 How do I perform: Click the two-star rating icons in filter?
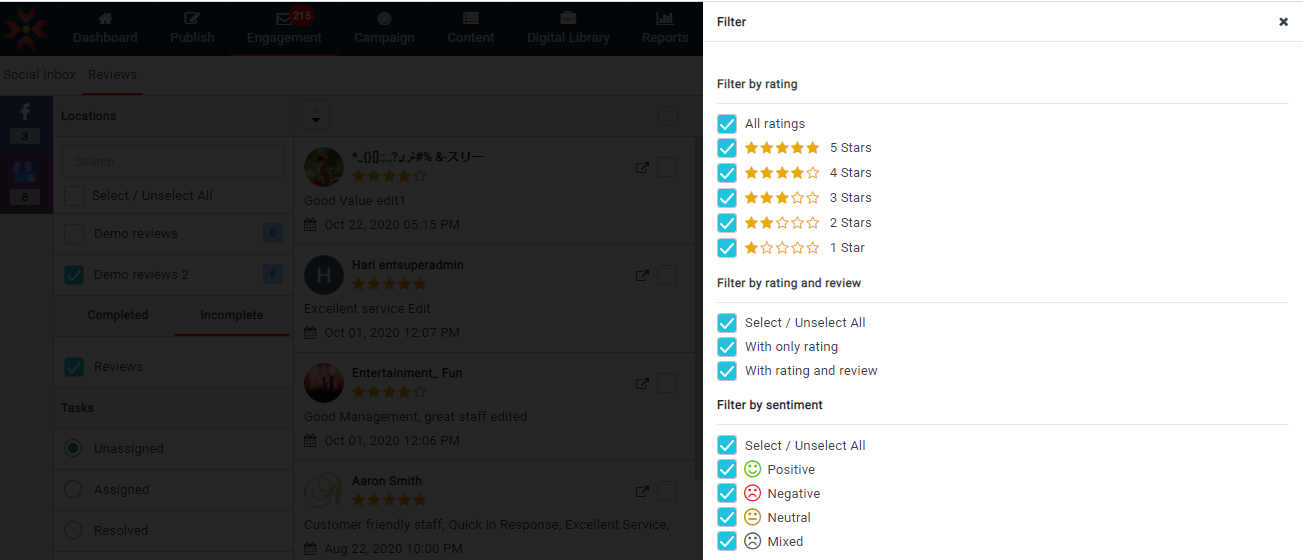[x=782, y=223]
